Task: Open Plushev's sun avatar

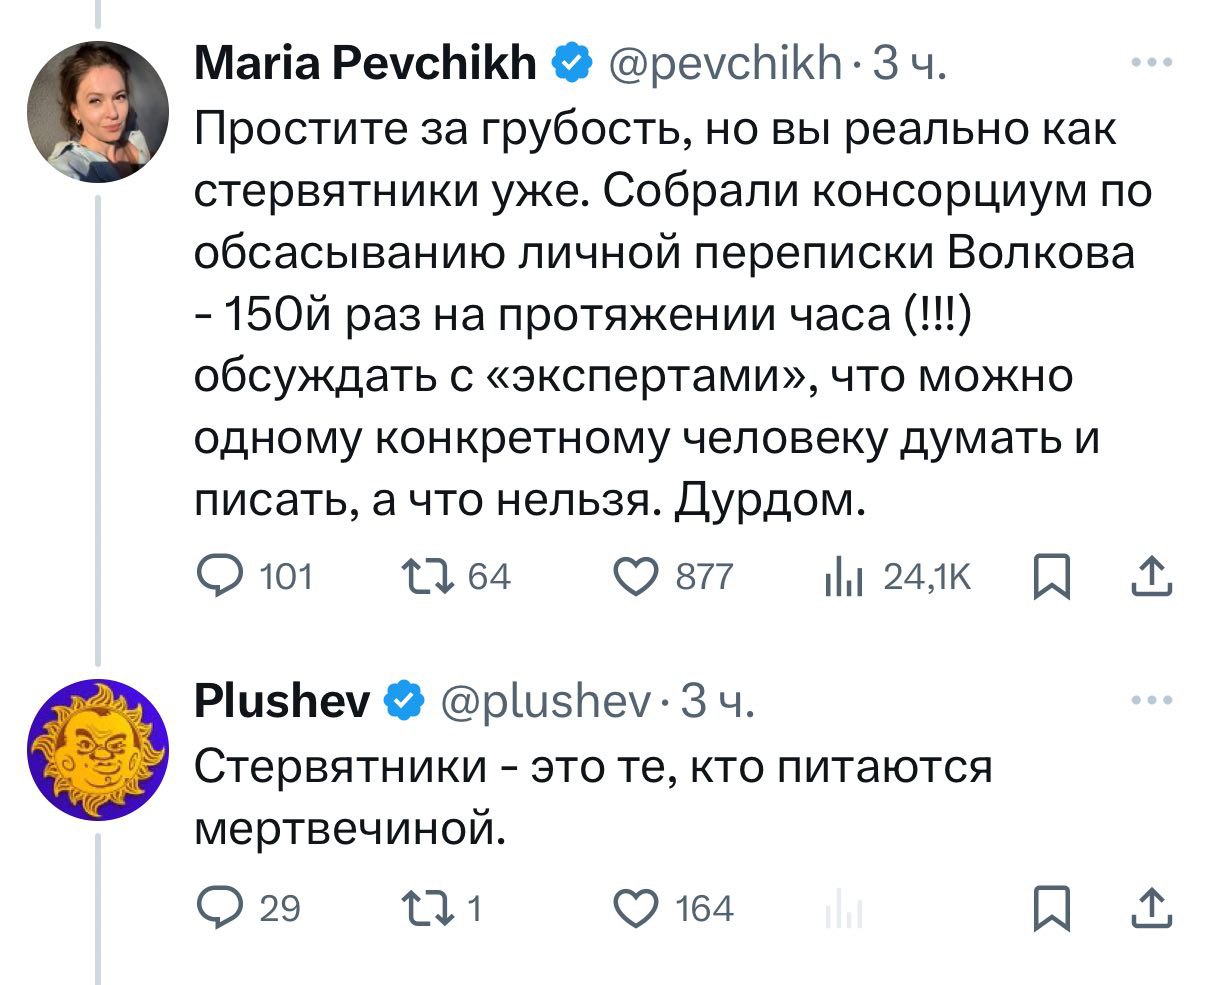Action: pyautogui.click(x=98, y=748)
